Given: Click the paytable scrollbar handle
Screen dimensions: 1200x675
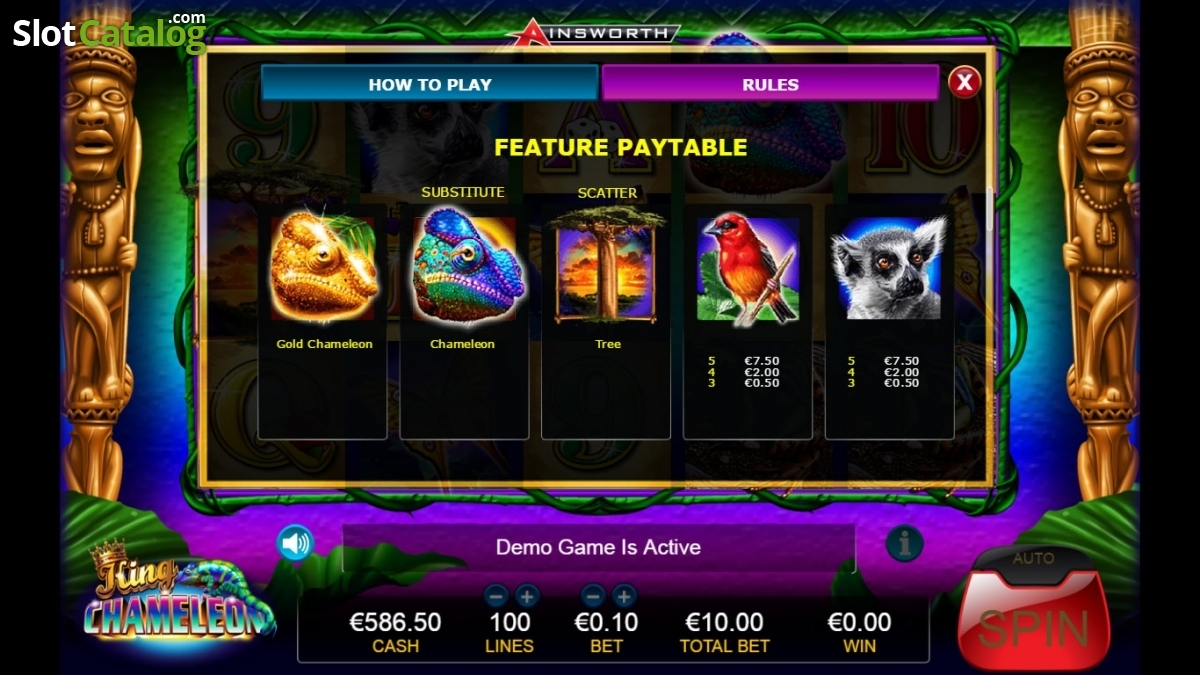Looking at the screenshot, I should (x=990, y=210).
